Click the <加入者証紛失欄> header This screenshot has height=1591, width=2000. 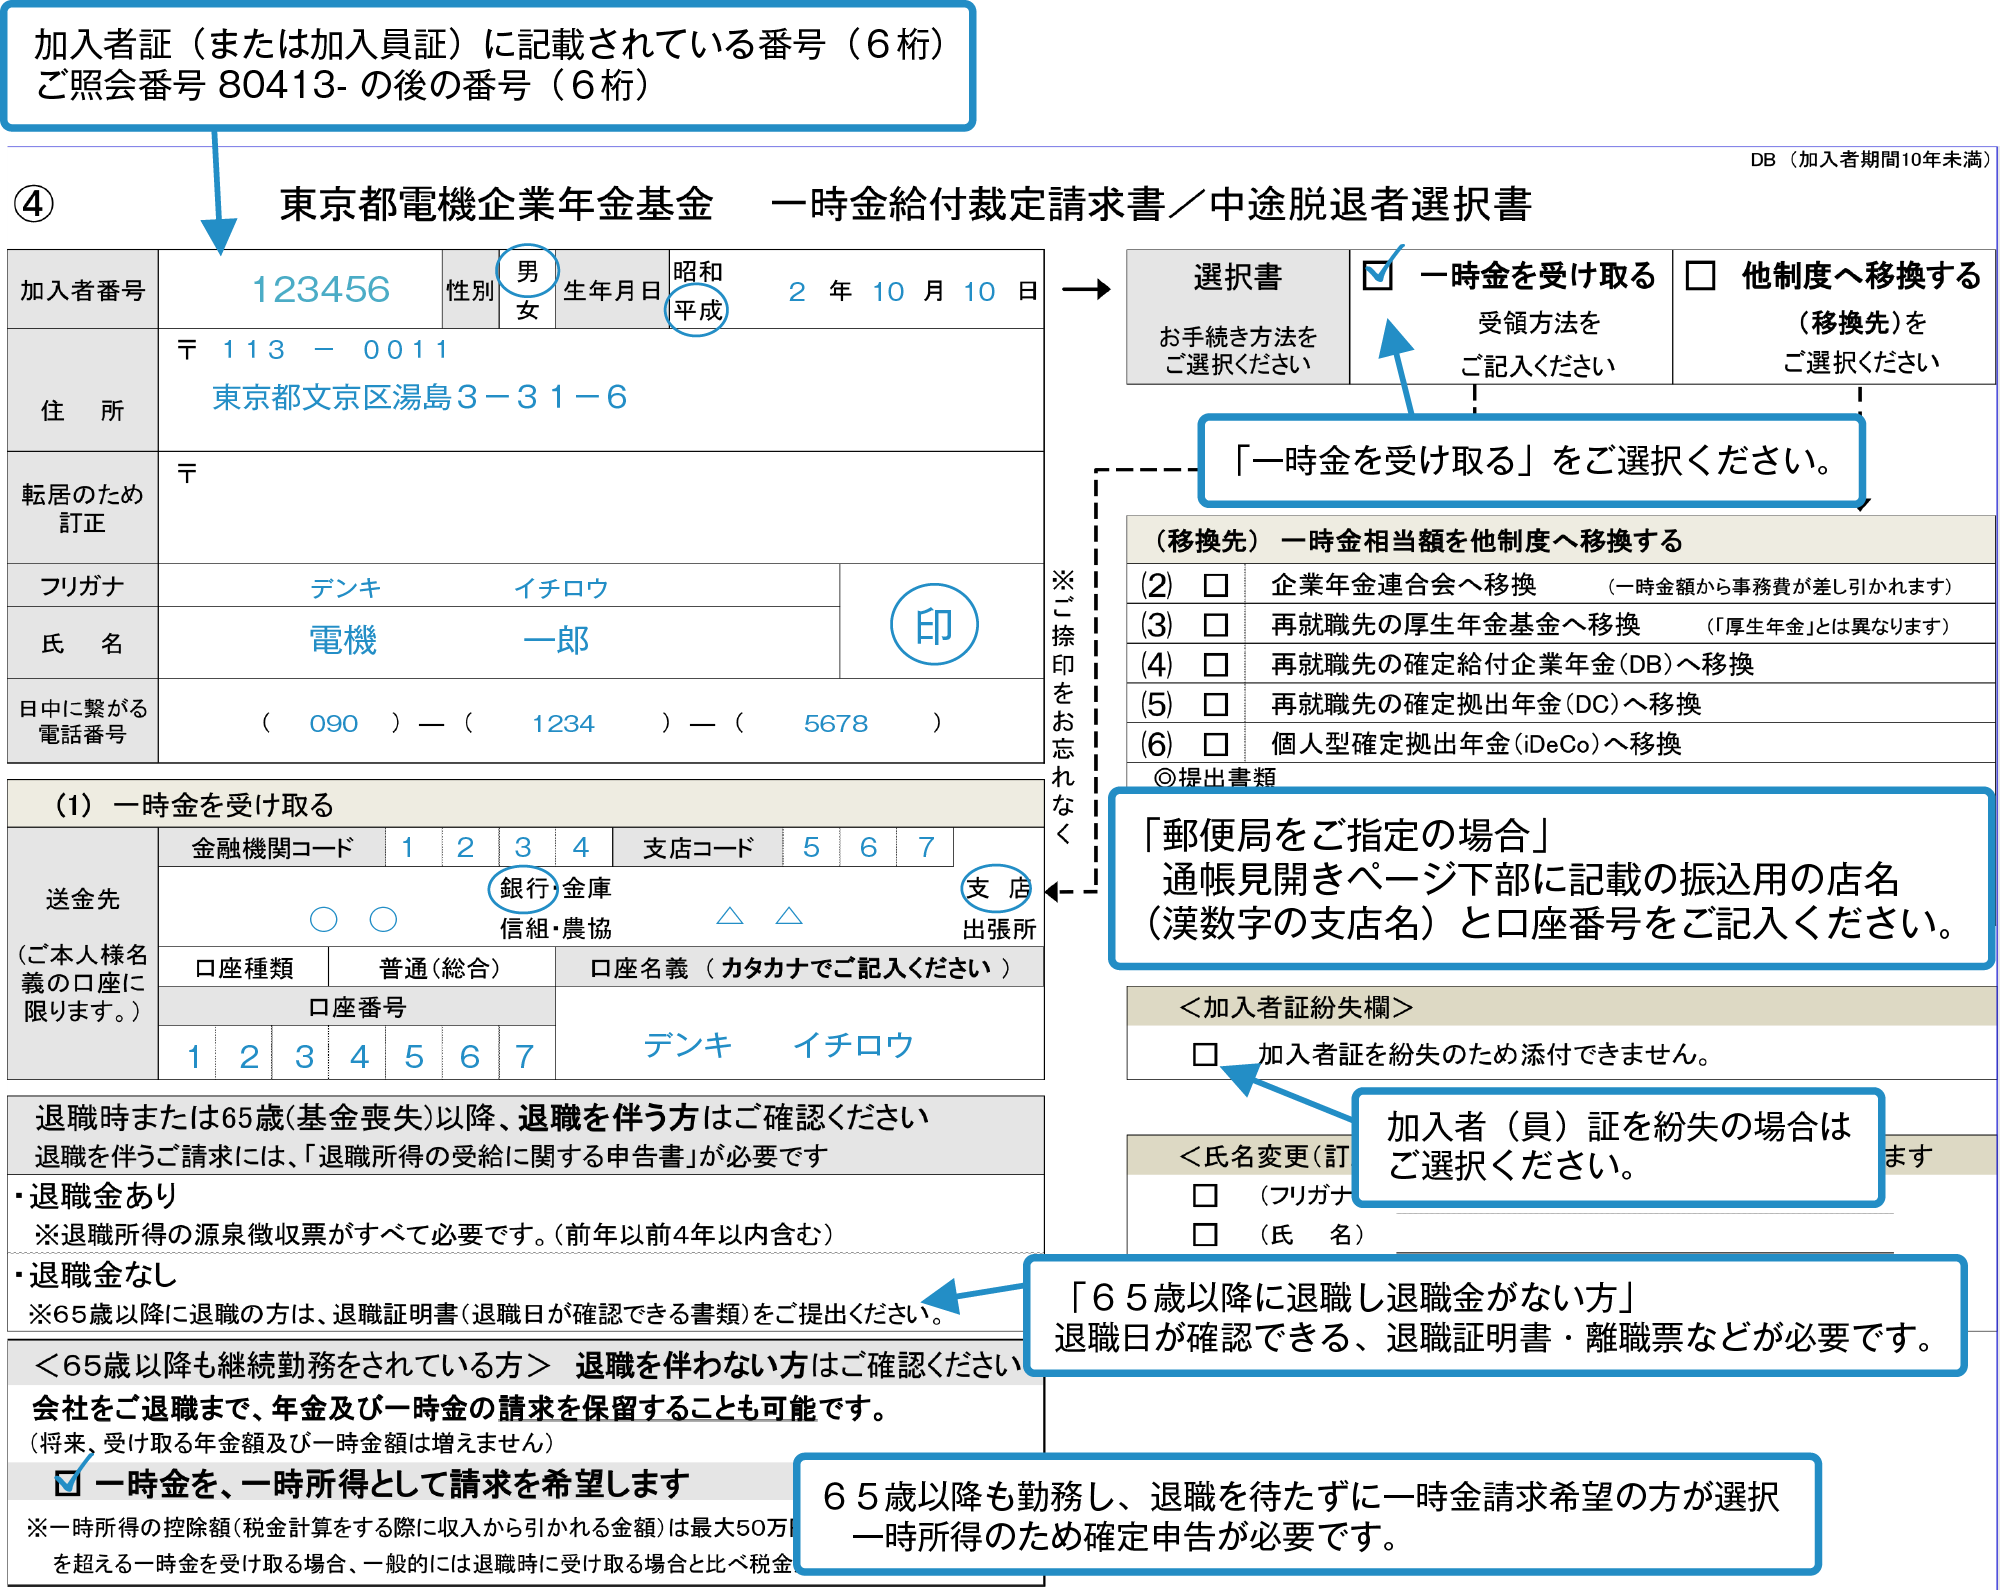(1560, 1007)
